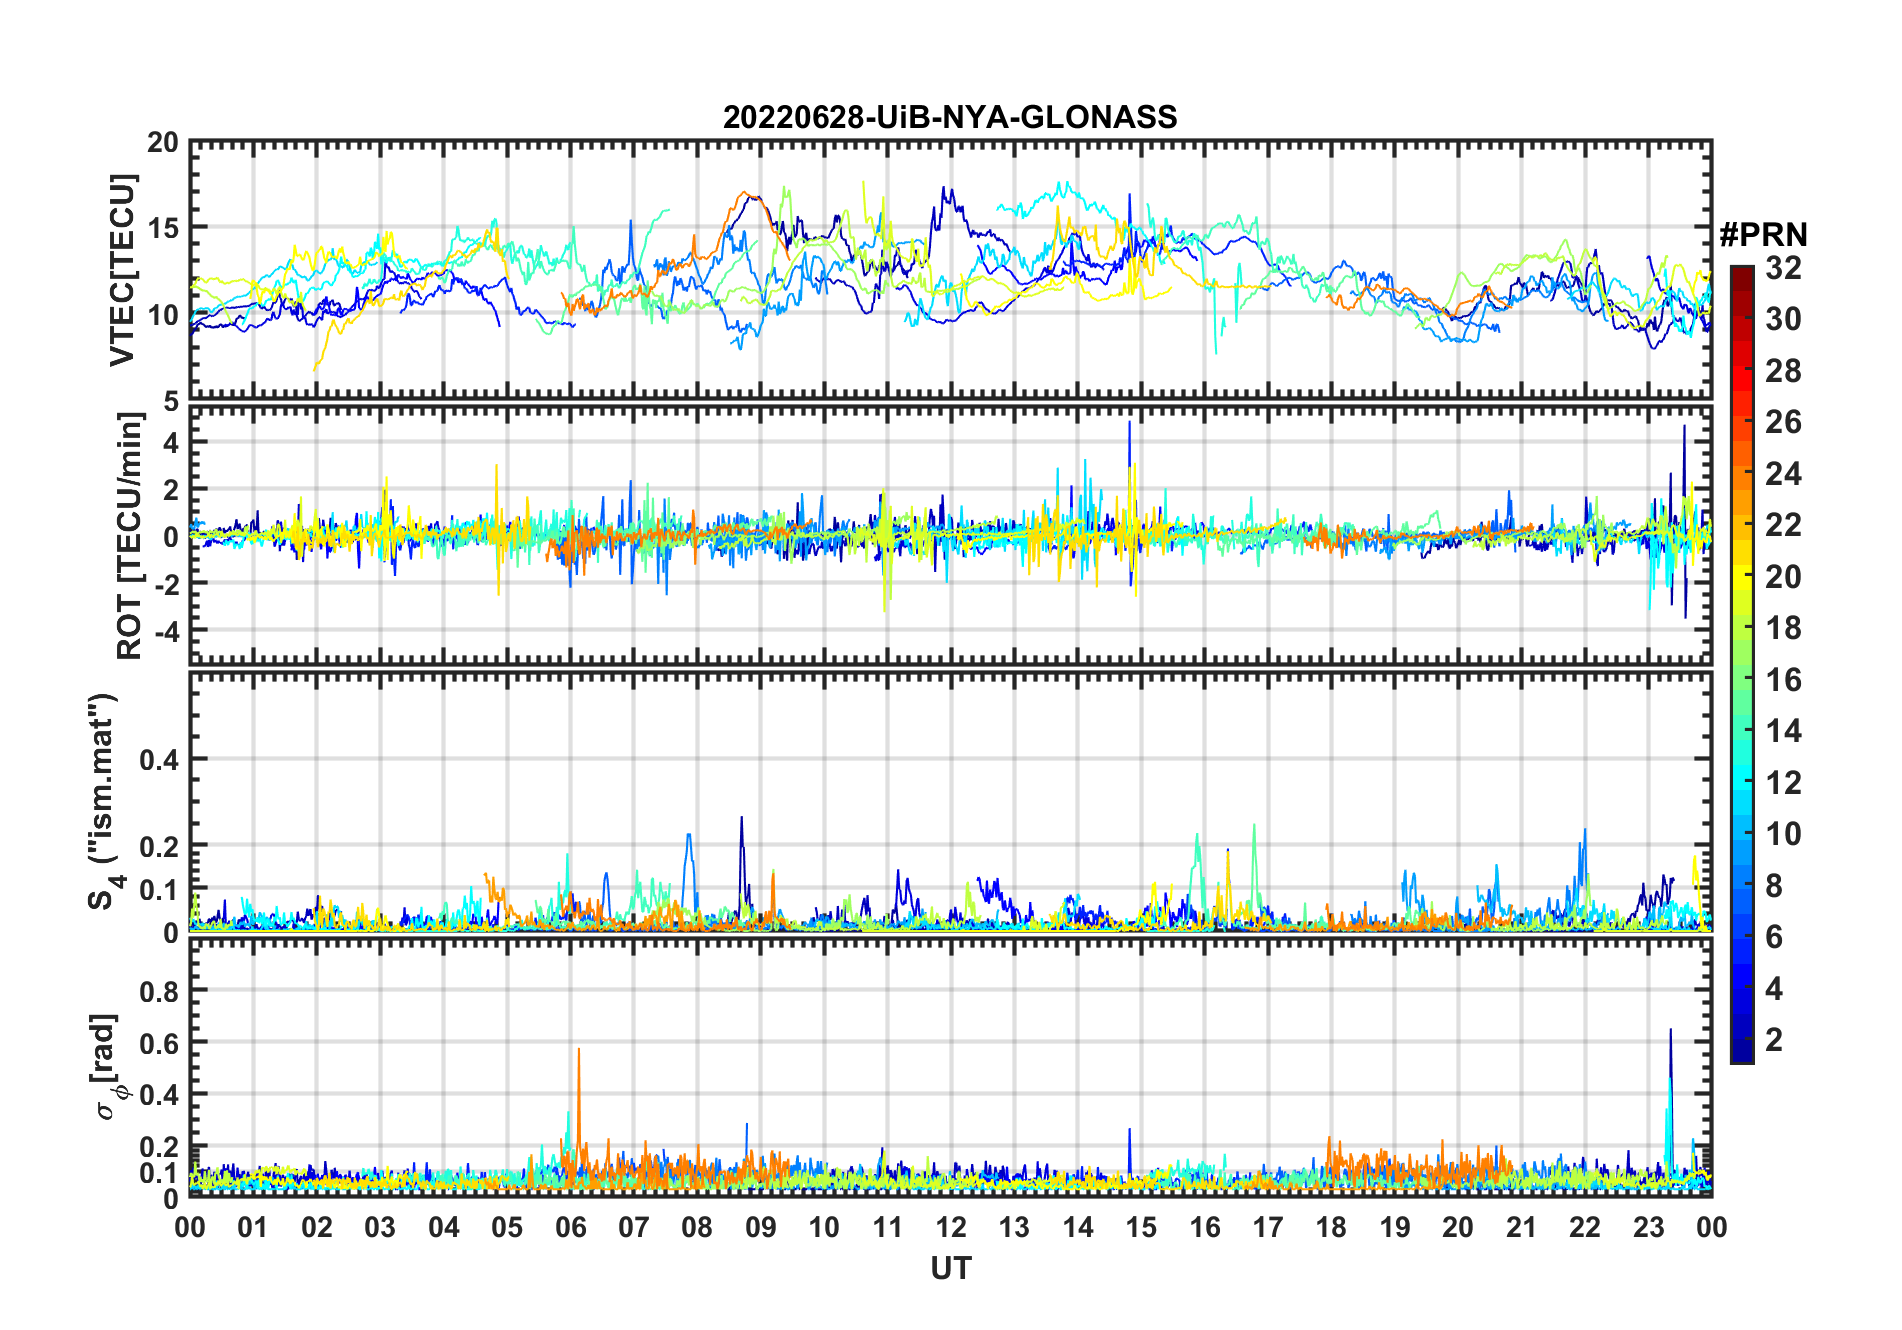
Task: Select hour "15" on the UT axis
Action: 1141,1228
